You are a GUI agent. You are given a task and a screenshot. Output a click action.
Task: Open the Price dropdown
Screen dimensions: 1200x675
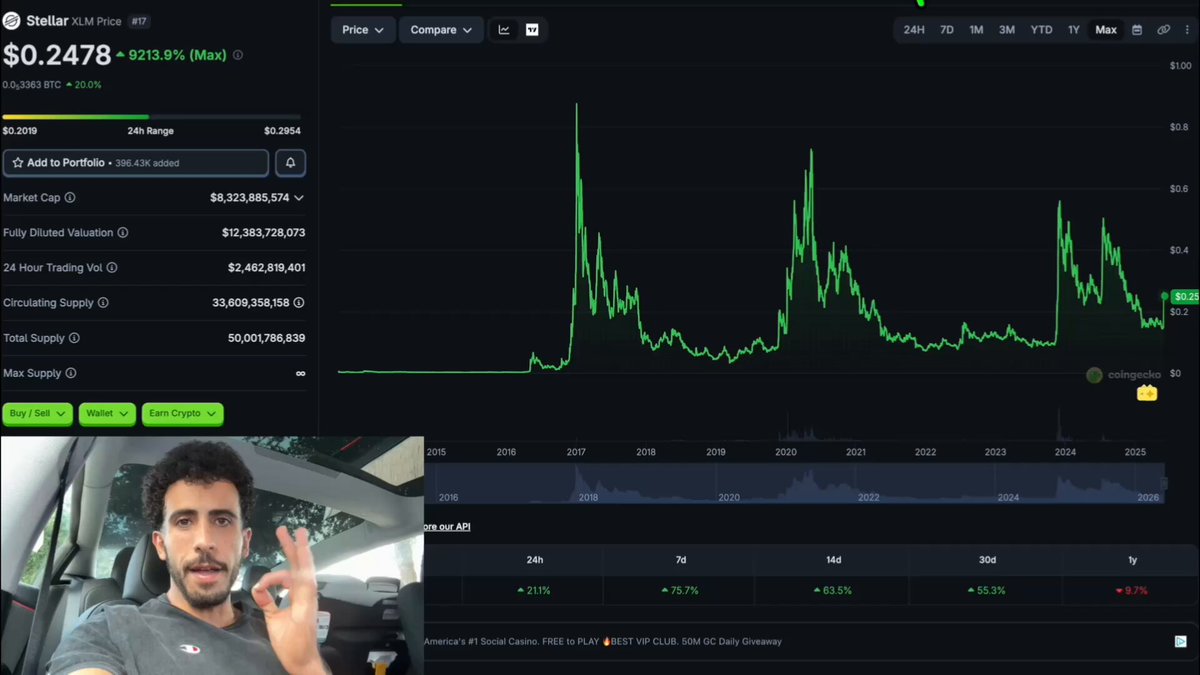(x=363, y=30)
